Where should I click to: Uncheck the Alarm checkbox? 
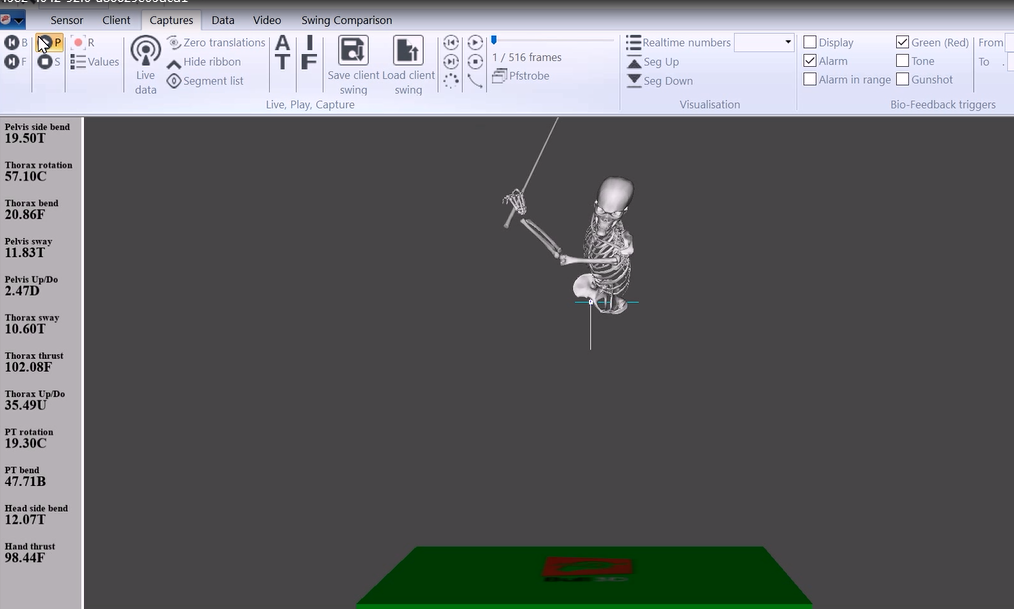point(810,61)
